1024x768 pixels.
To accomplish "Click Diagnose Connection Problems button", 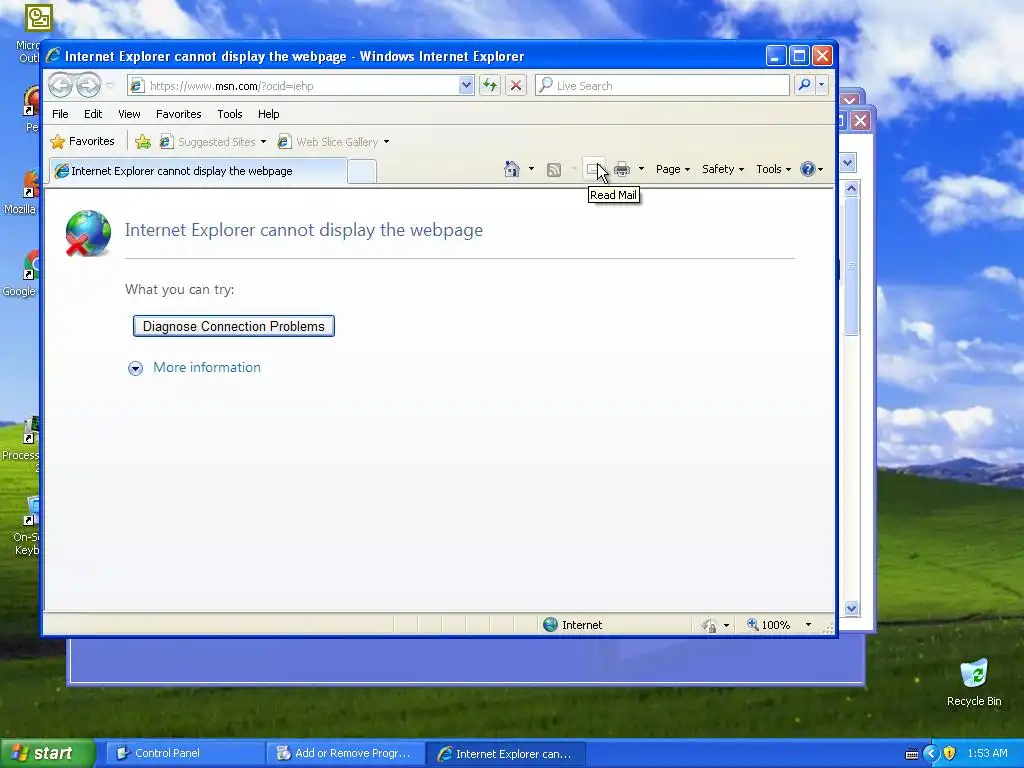I will click(x=234, y=326).
